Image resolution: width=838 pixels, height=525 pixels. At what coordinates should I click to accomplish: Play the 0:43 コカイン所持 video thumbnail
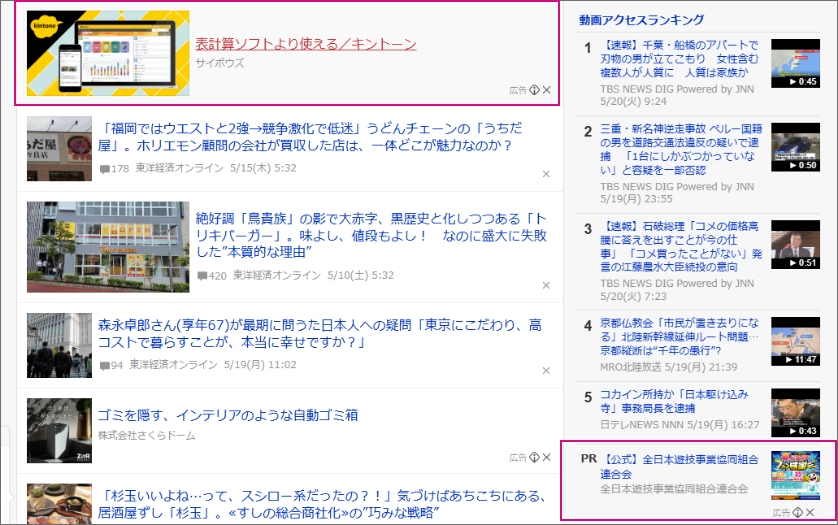point(795,413)
